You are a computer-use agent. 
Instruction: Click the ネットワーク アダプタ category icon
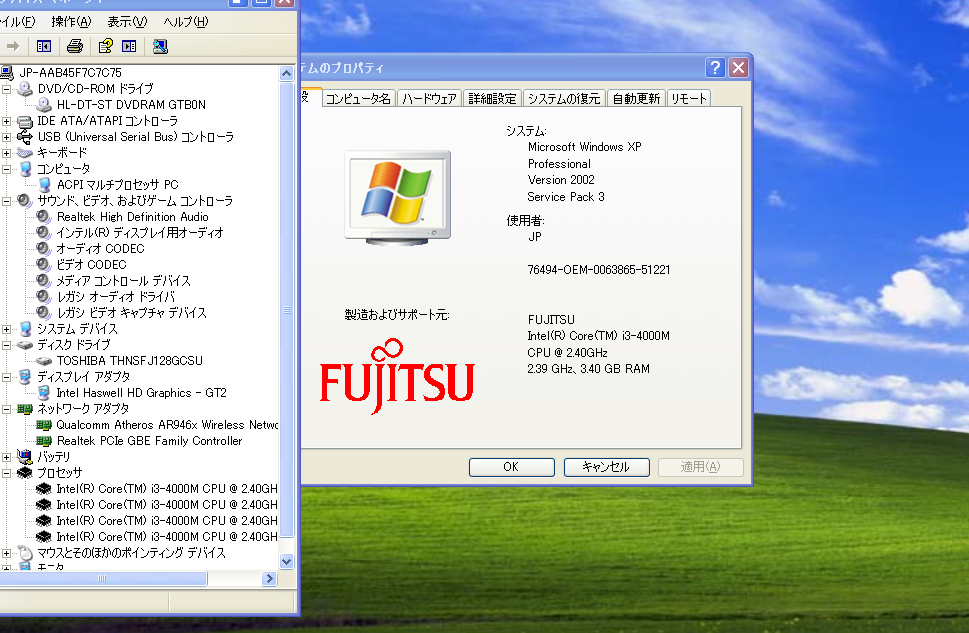25,409
